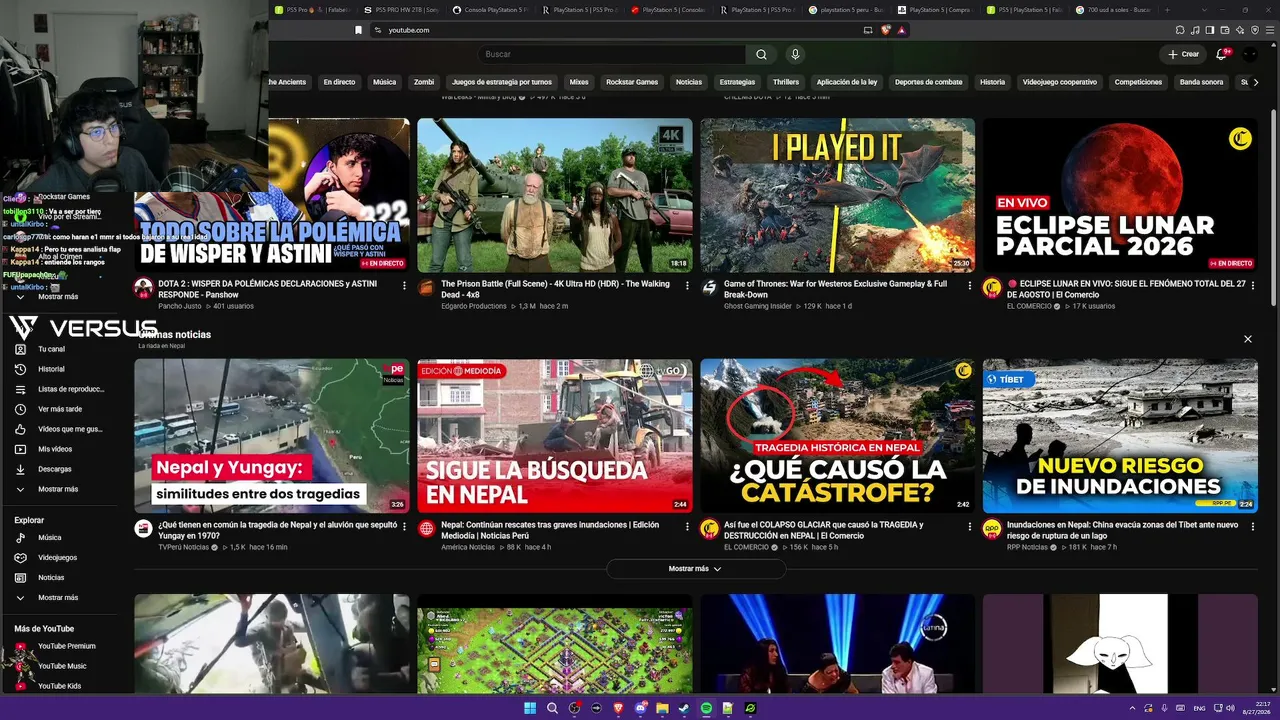This screenshot has width=1280, height=720.
Task: Expand Mostrar más below Descargas
Action: 48,489
